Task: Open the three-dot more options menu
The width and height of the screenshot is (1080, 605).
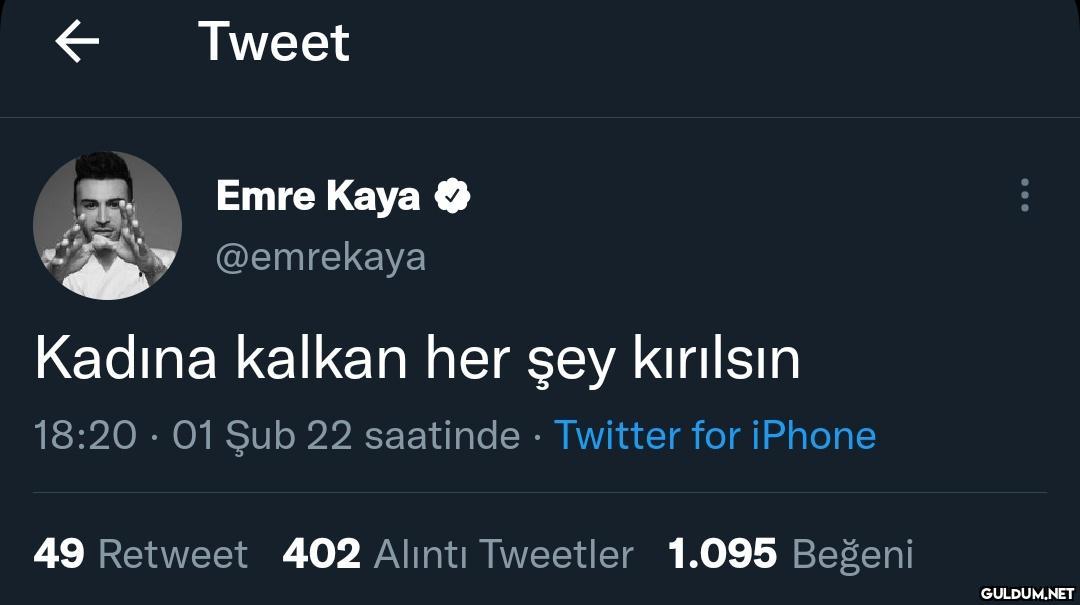Action: click(1024, 196)
